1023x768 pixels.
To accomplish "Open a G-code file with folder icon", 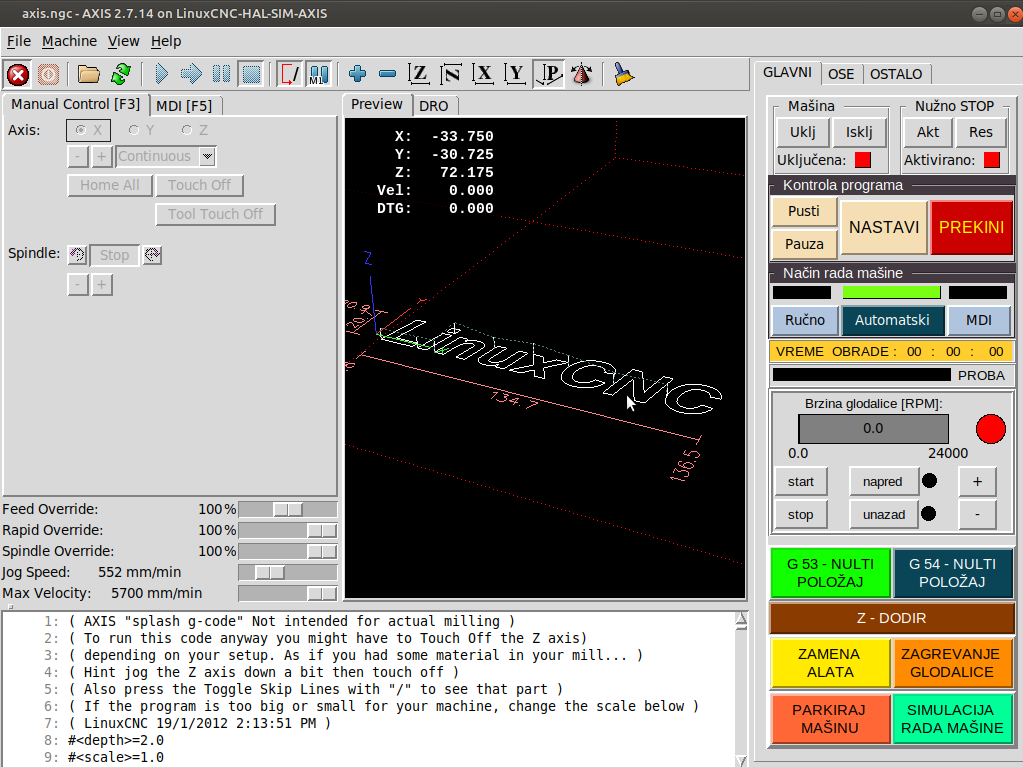I will pyautogui.click(x=89, y=74).
